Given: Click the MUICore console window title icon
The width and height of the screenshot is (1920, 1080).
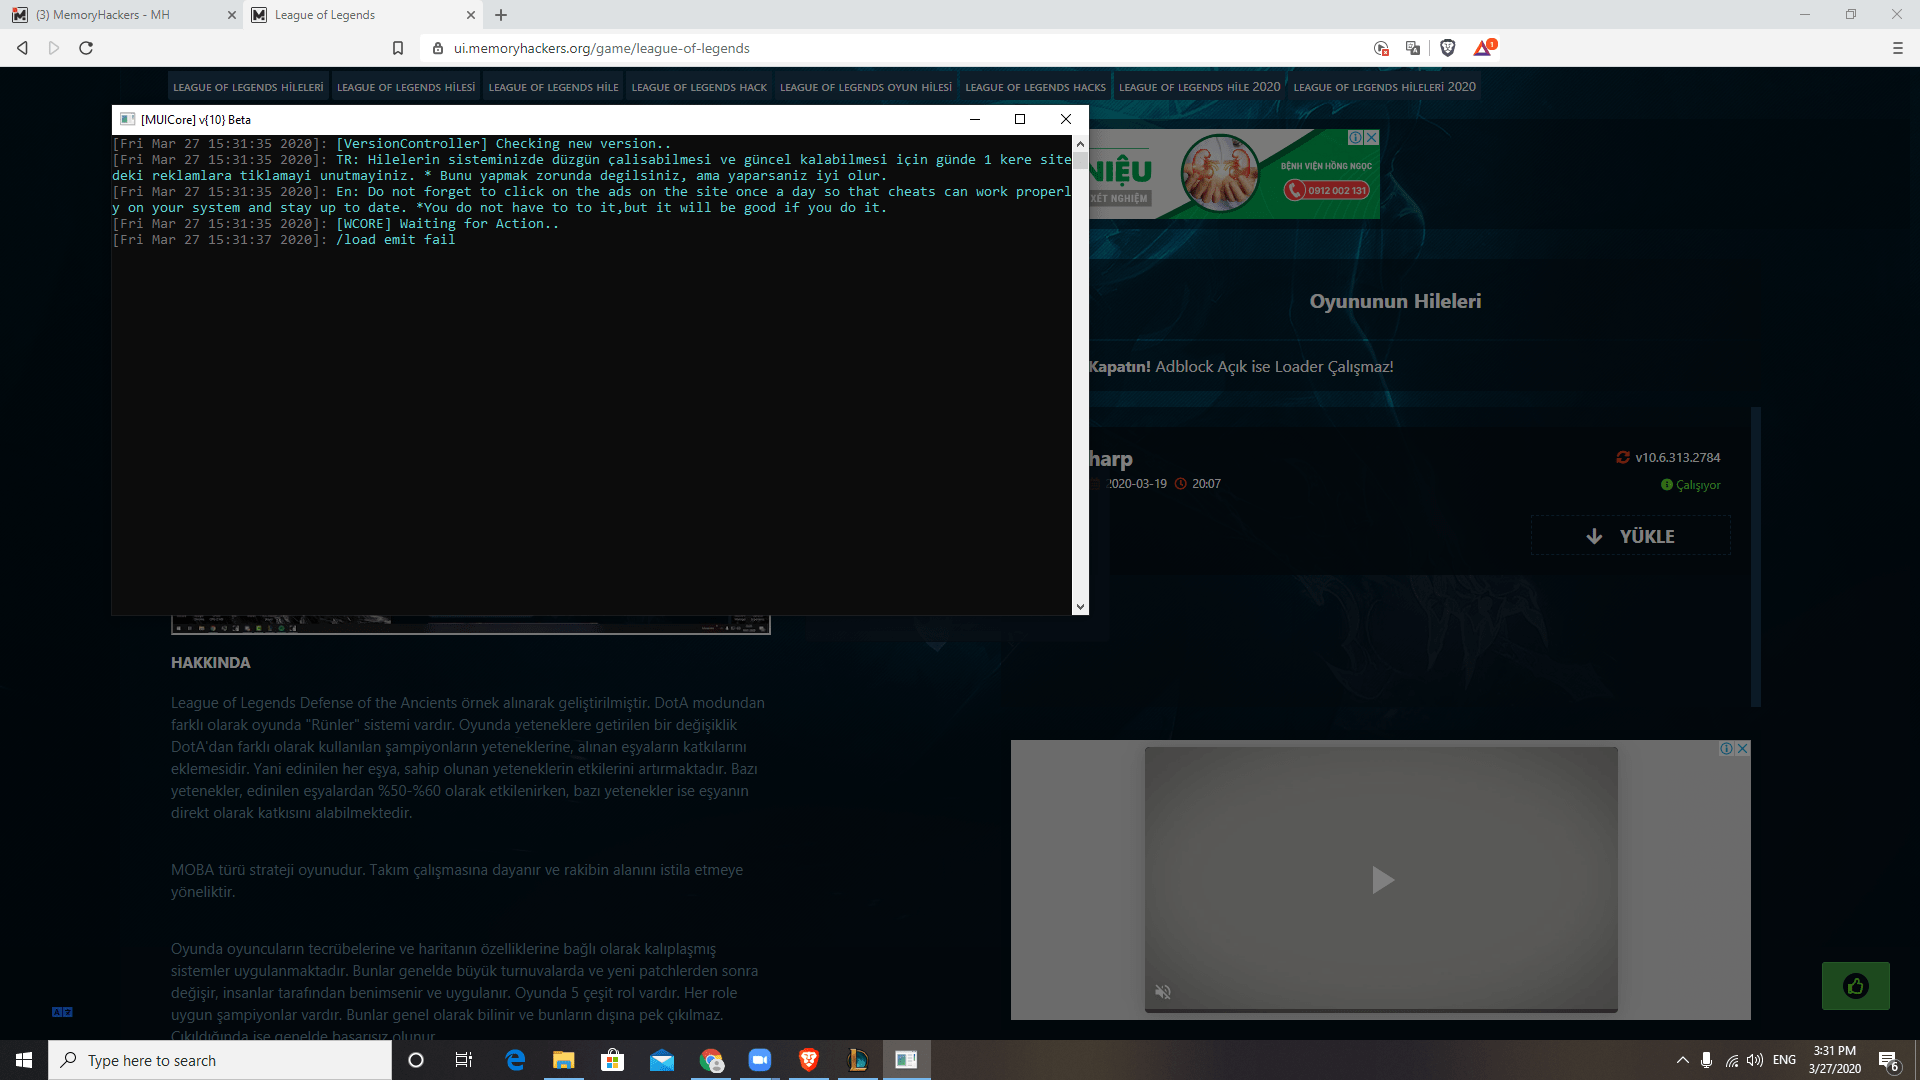Looking at the screenshot, I should 127,119.
